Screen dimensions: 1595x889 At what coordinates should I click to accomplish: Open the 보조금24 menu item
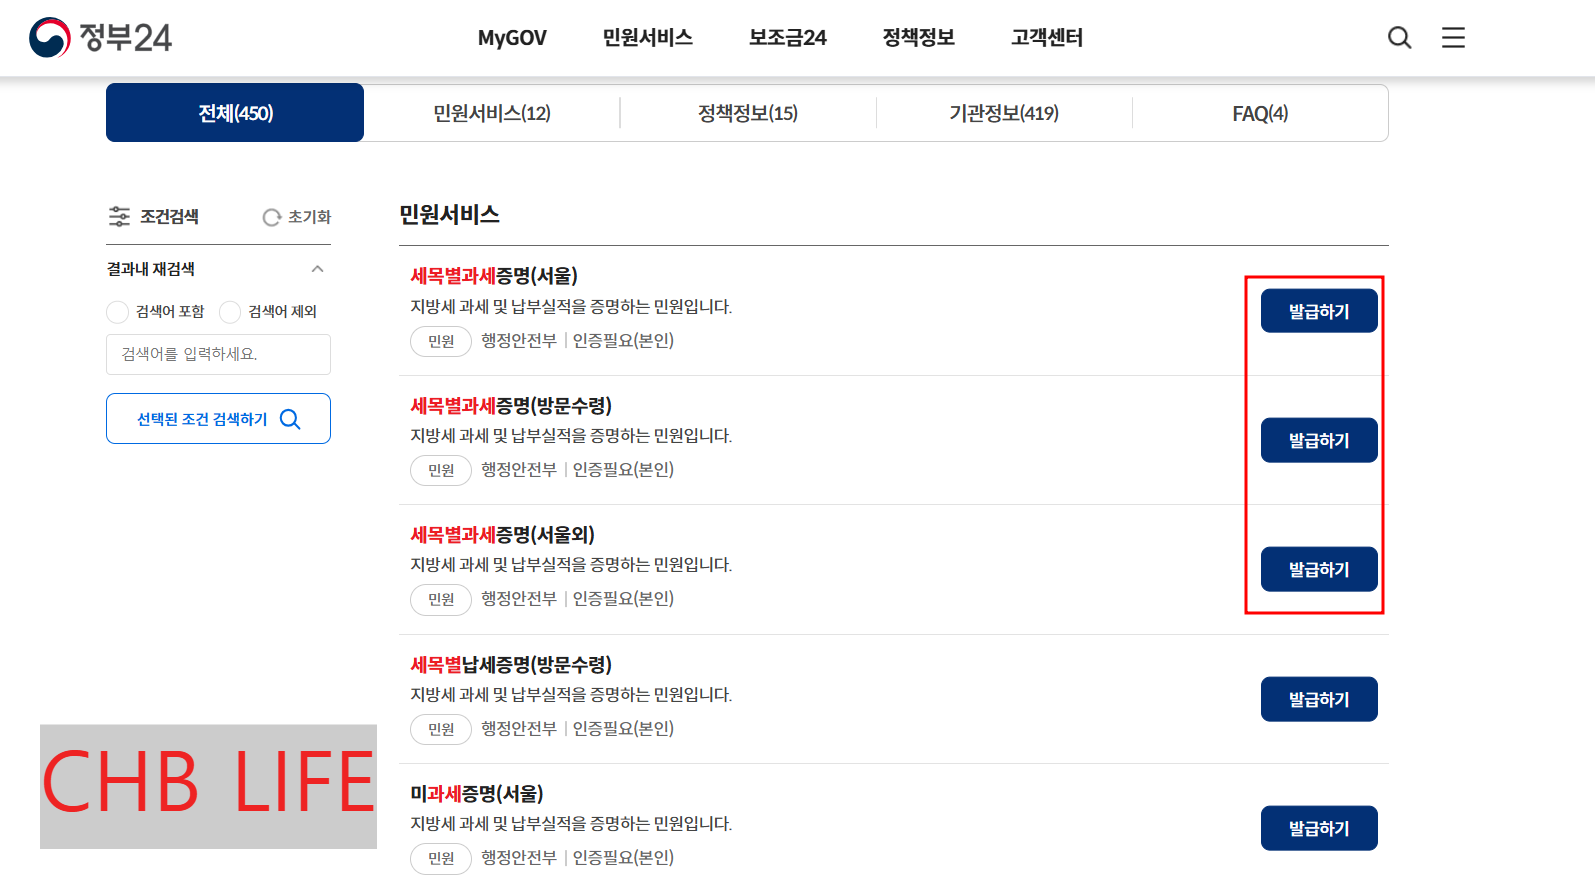(787, 37)
